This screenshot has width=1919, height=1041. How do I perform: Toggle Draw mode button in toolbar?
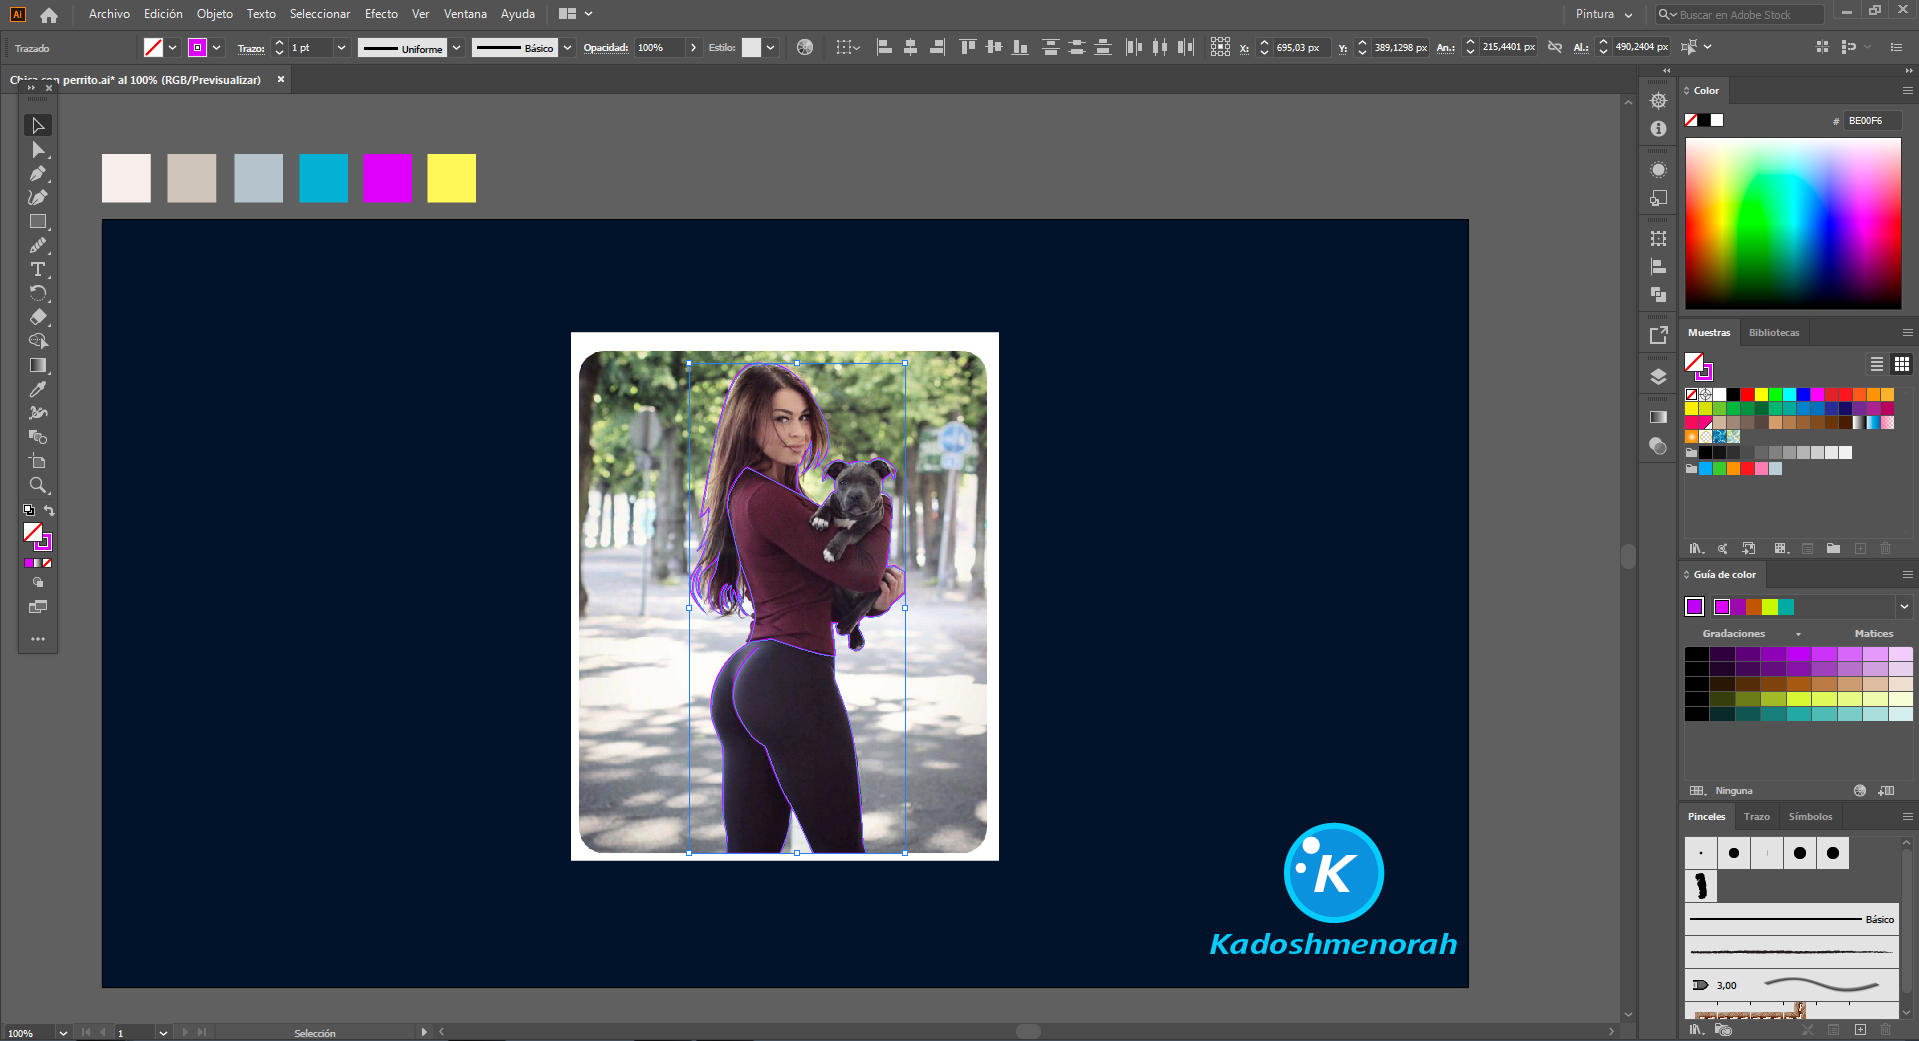coord(38,583)
